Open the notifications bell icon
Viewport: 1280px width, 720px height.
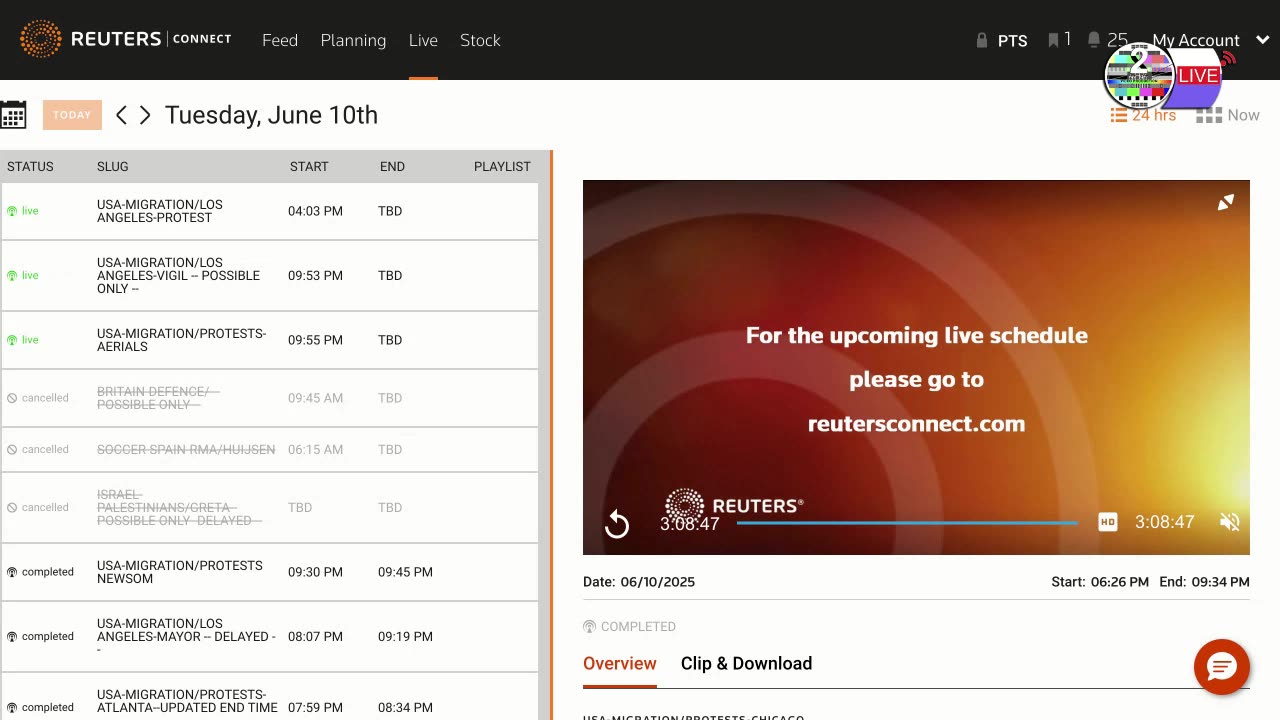(x=1094, y=40)
